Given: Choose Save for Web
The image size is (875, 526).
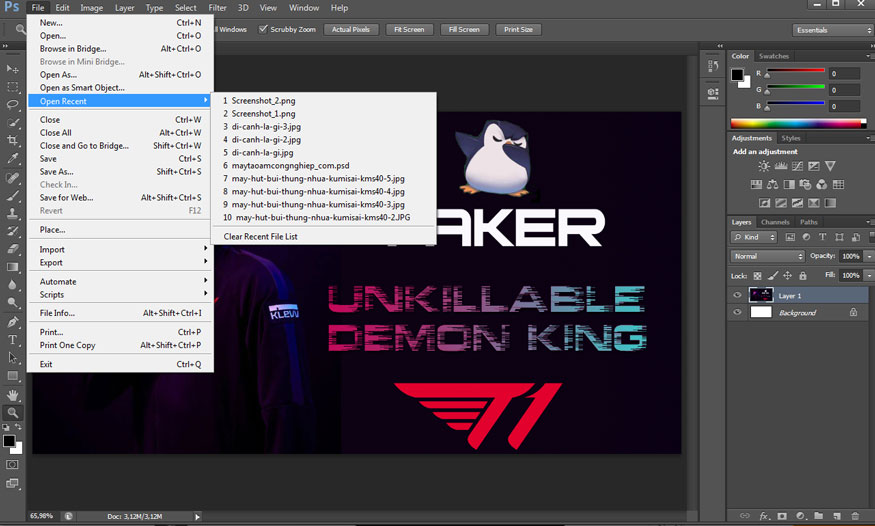Looking at the screenshot, I should tap(121, 197).
